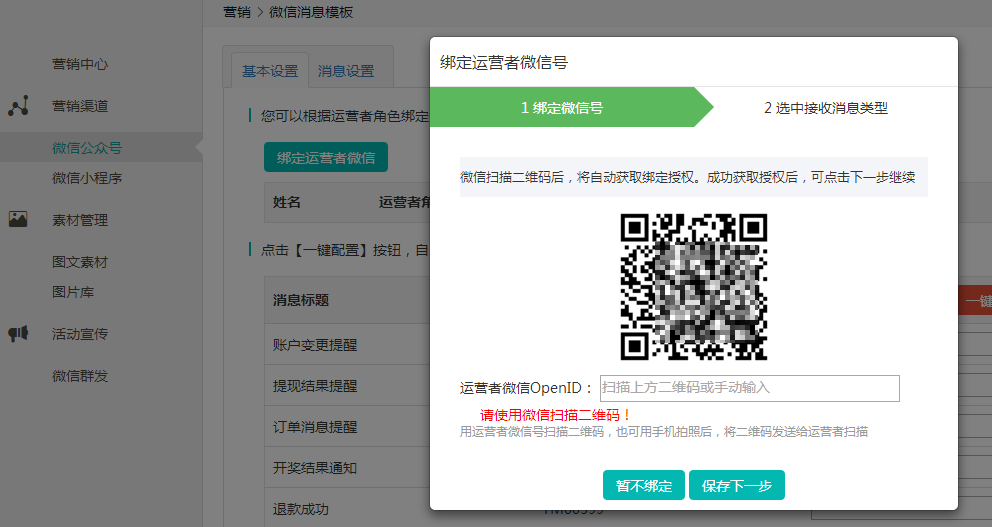Switch to the 消息设置 tab
The image size is (992, 527).
coord(346,71)
